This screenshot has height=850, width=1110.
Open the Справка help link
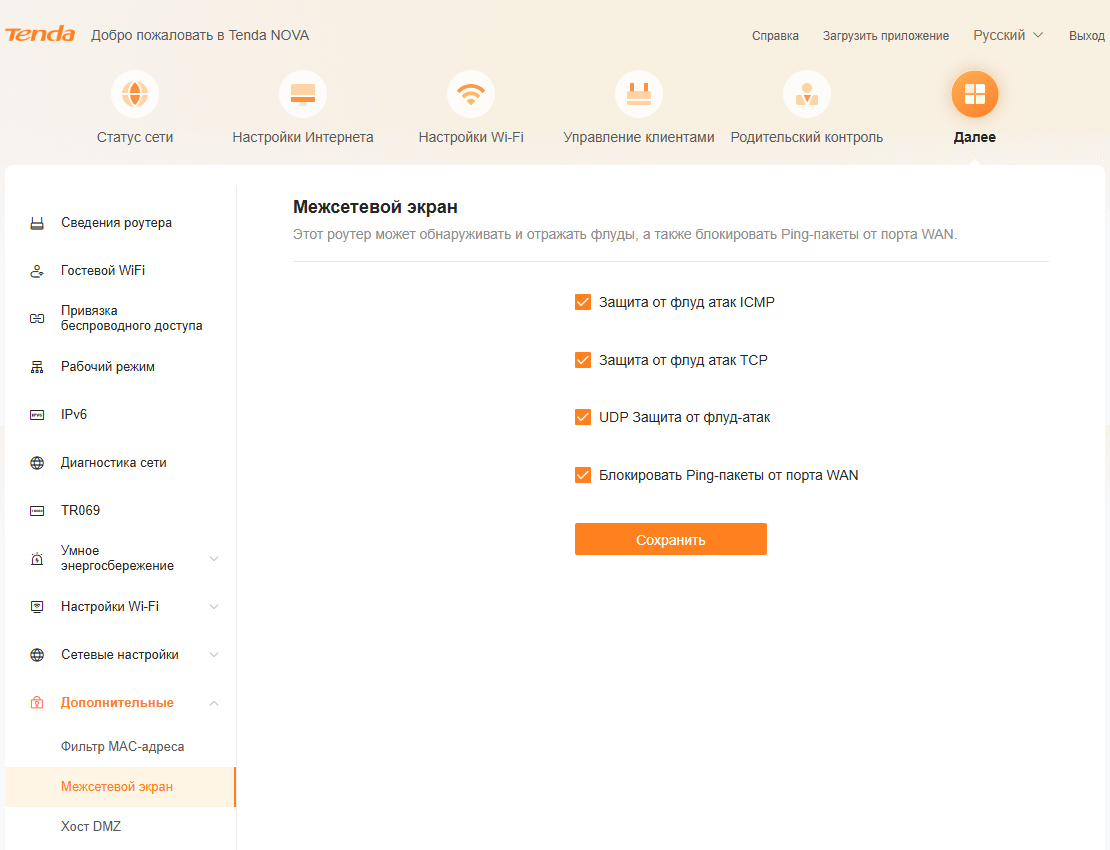[775, 35]
